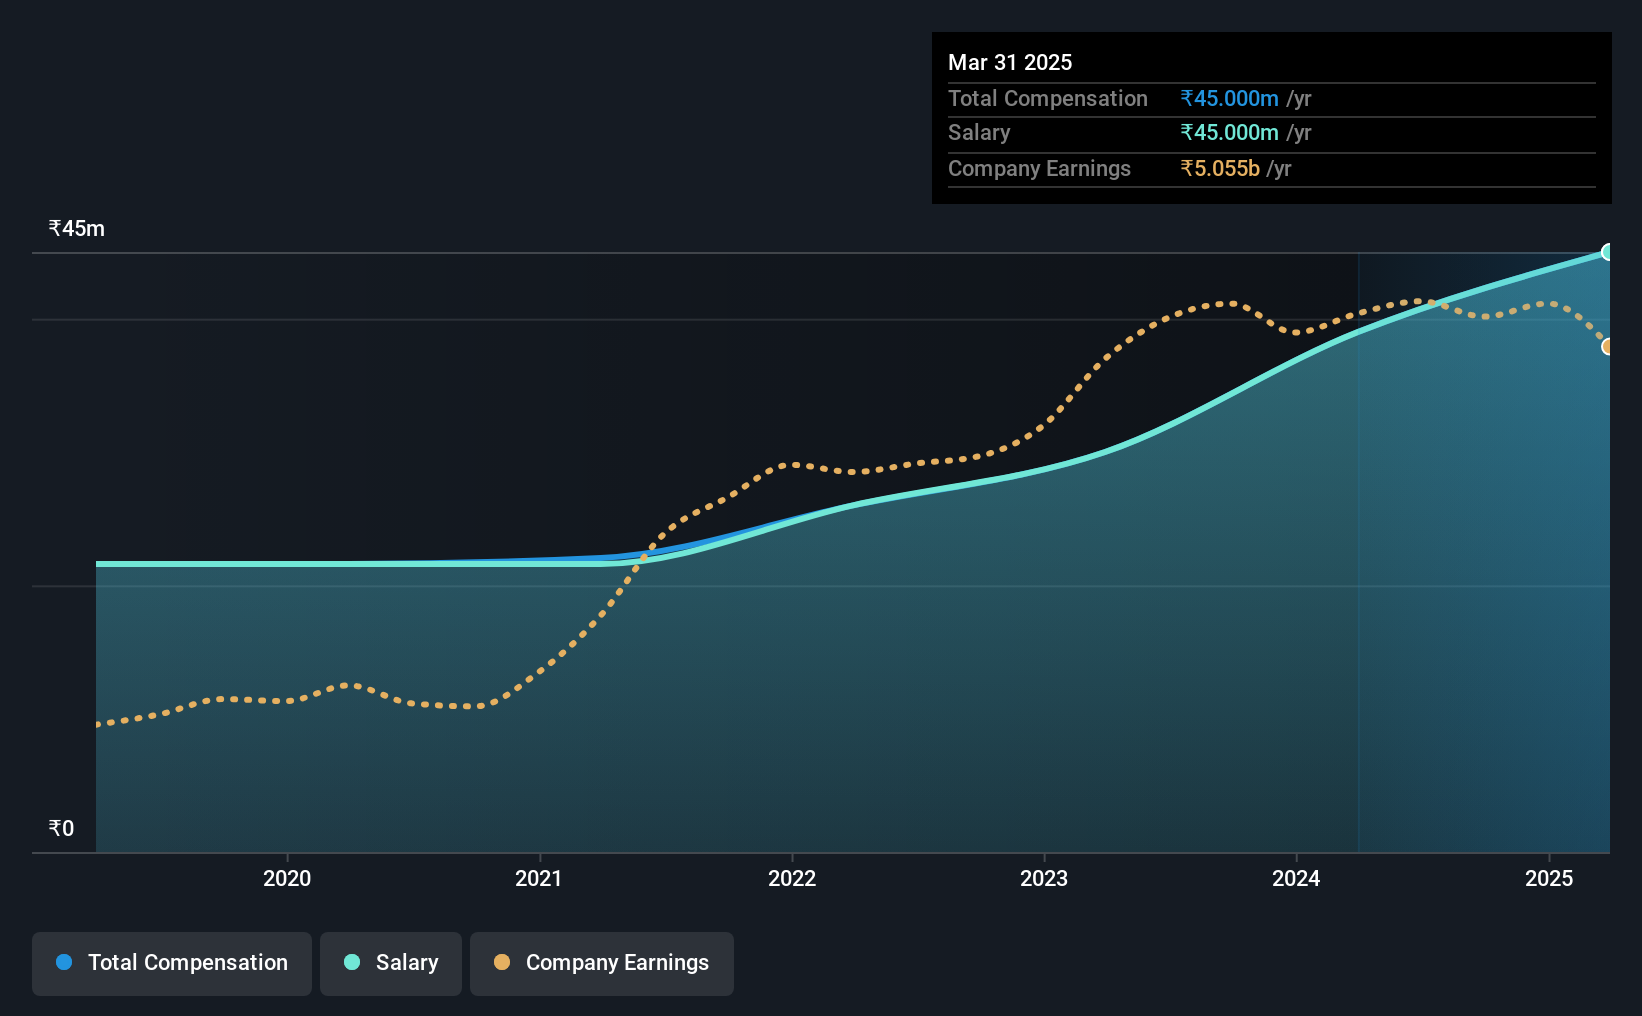Select the 2022 x-axis label

point(792,878)
